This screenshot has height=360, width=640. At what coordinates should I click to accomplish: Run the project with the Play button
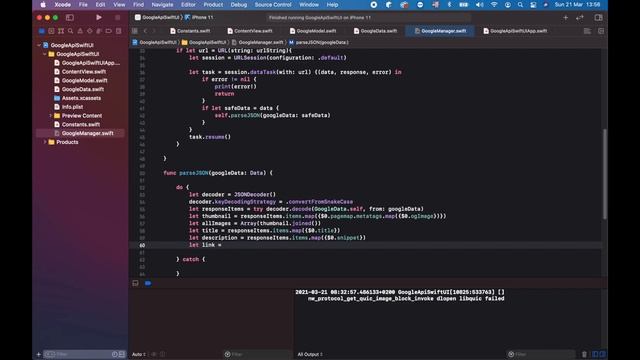99,18
